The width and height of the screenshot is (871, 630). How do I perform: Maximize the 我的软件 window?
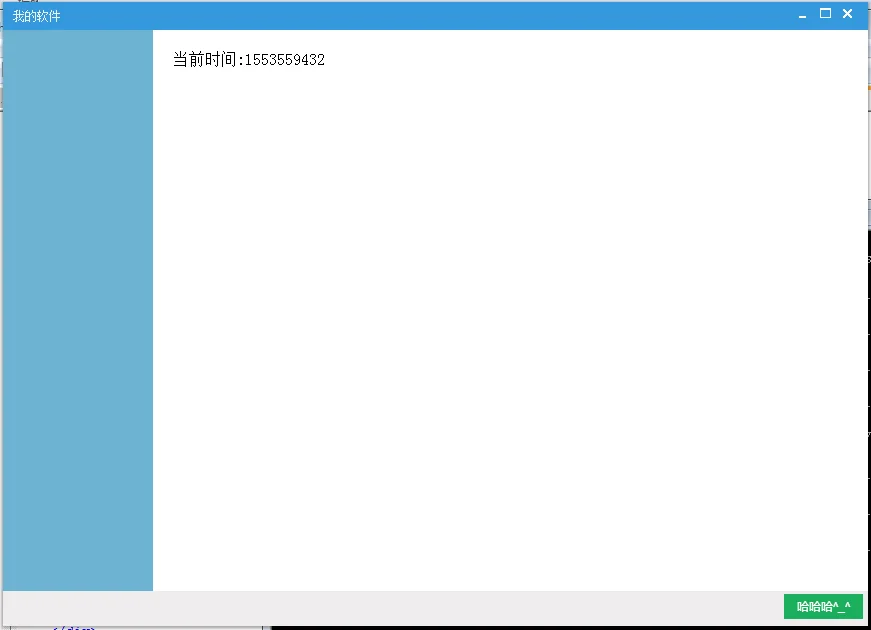click(x=825, y=14)
